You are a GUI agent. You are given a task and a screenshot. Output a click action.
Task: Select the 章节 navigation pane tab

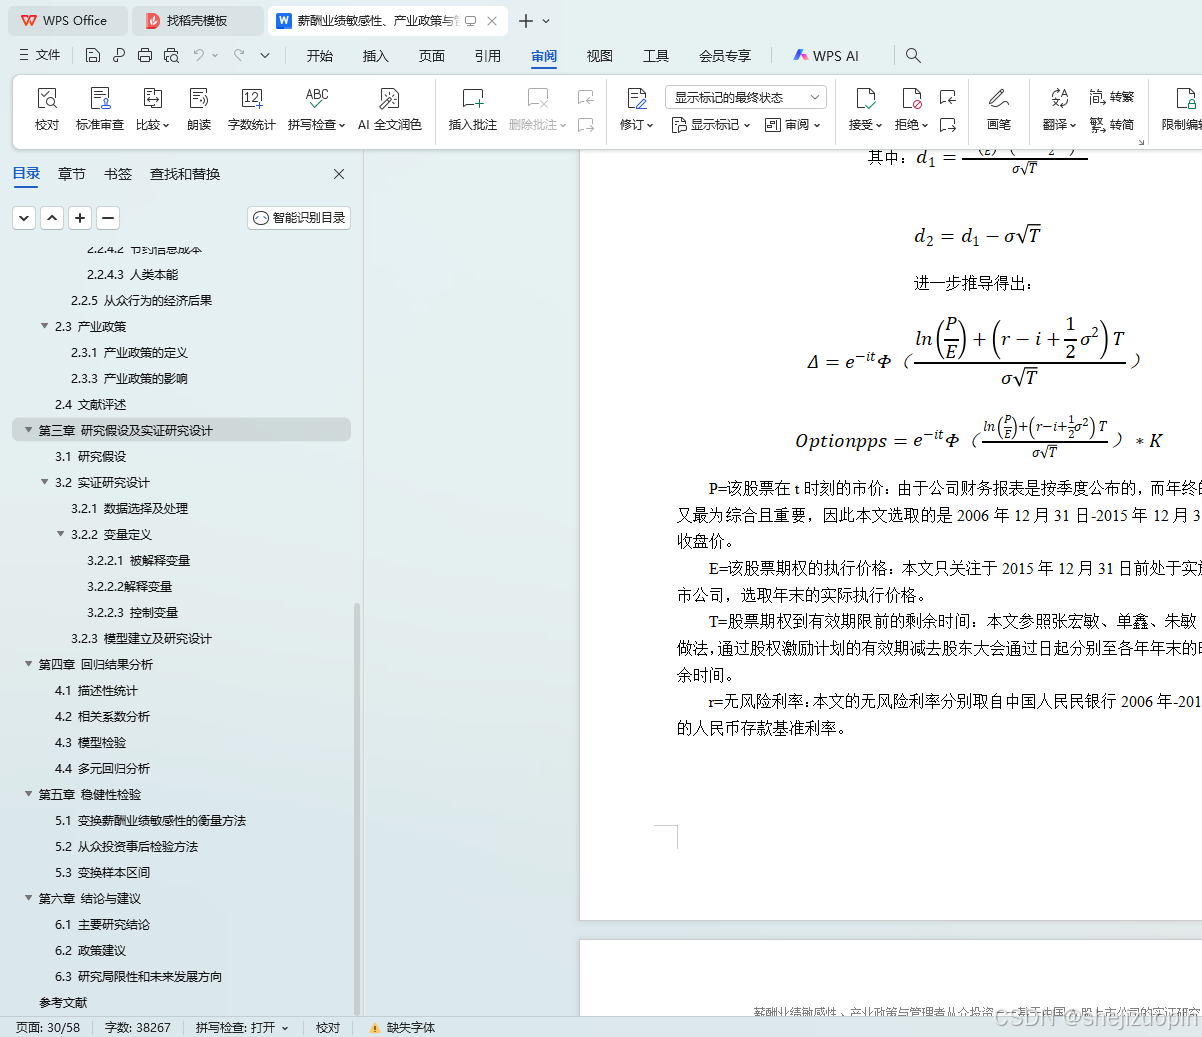tap(72, 174)
